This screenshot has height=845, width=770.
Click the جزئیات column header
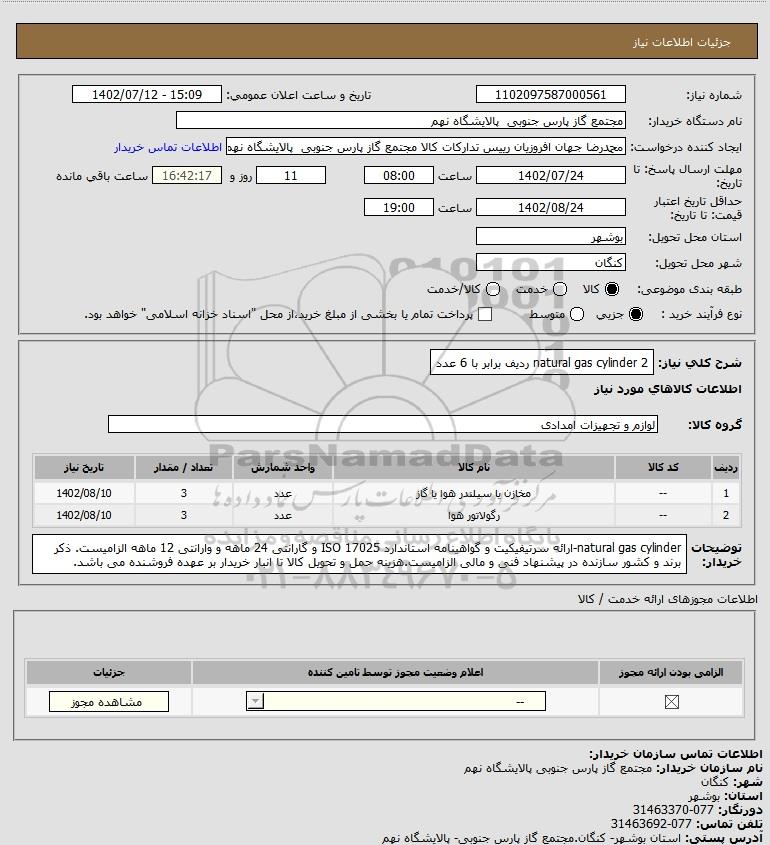tap(109, 673)
